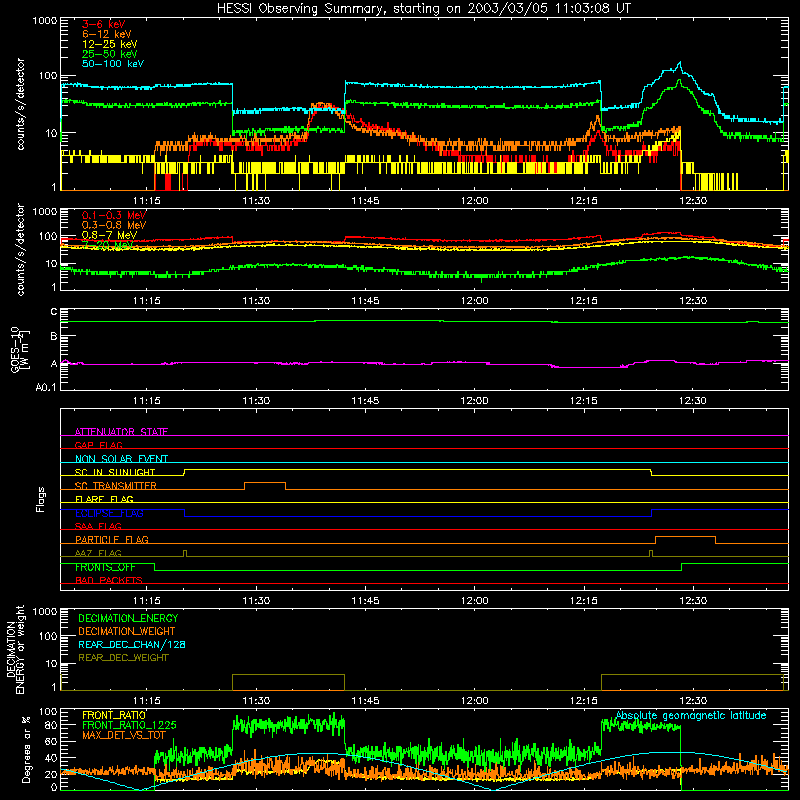Click the cyan 50-100 keV peak near 12:28
The width and height of the screenshot is (800, 800).
[680, 63]
